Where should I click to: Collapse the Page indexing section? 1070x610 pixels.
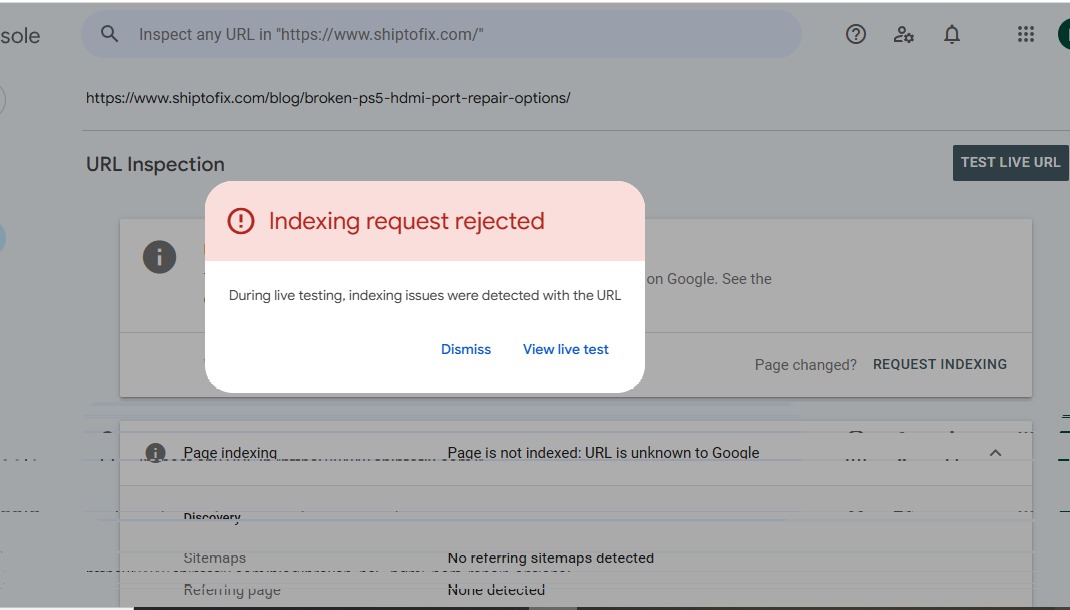click(x=996, y=452)
